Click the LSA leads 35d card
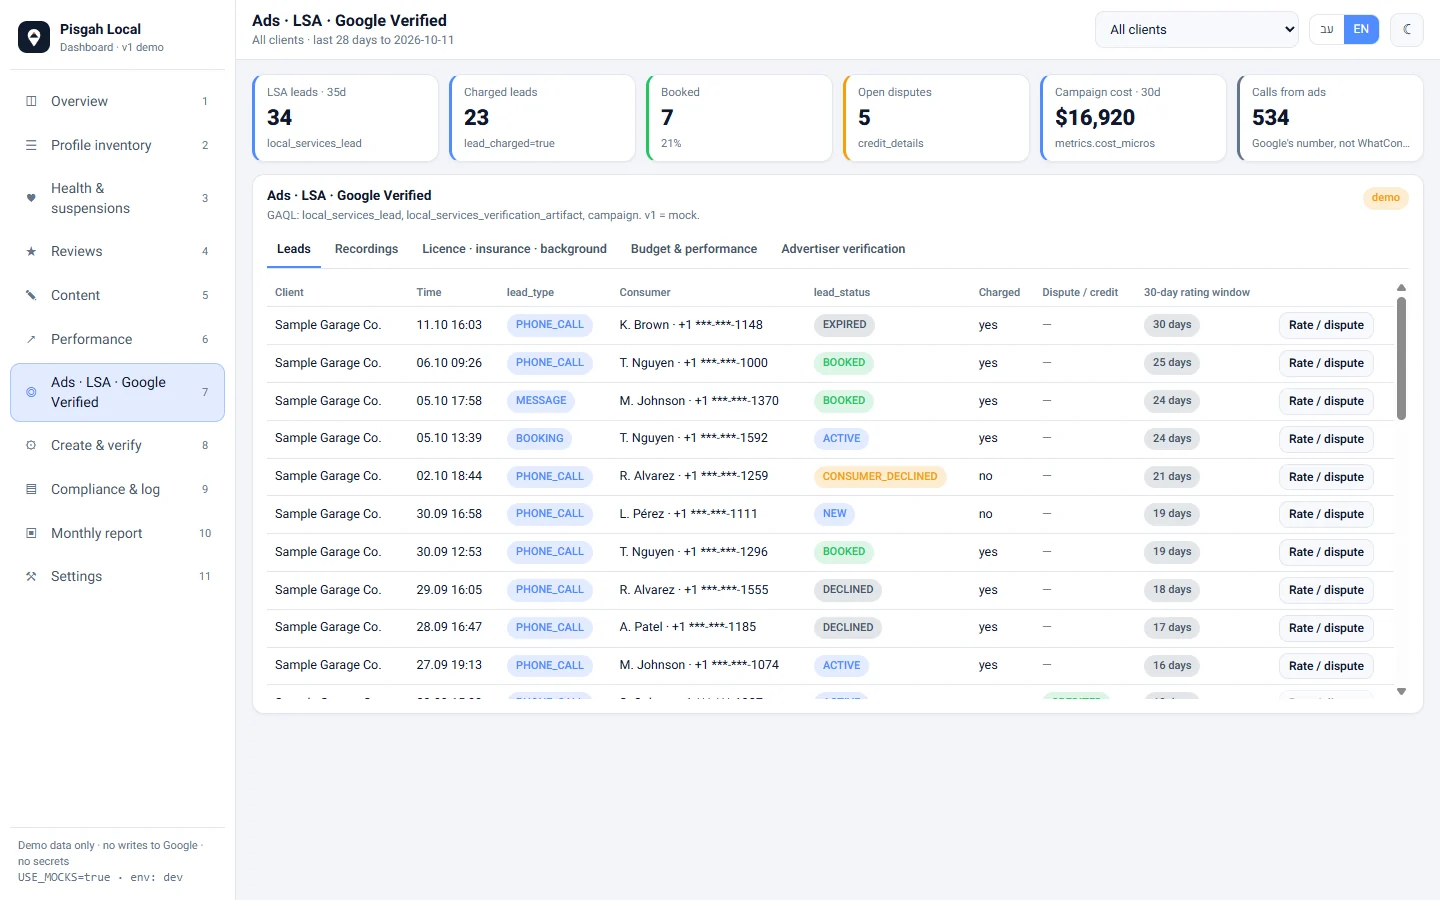1440x900 pixels. click(345, 118)
